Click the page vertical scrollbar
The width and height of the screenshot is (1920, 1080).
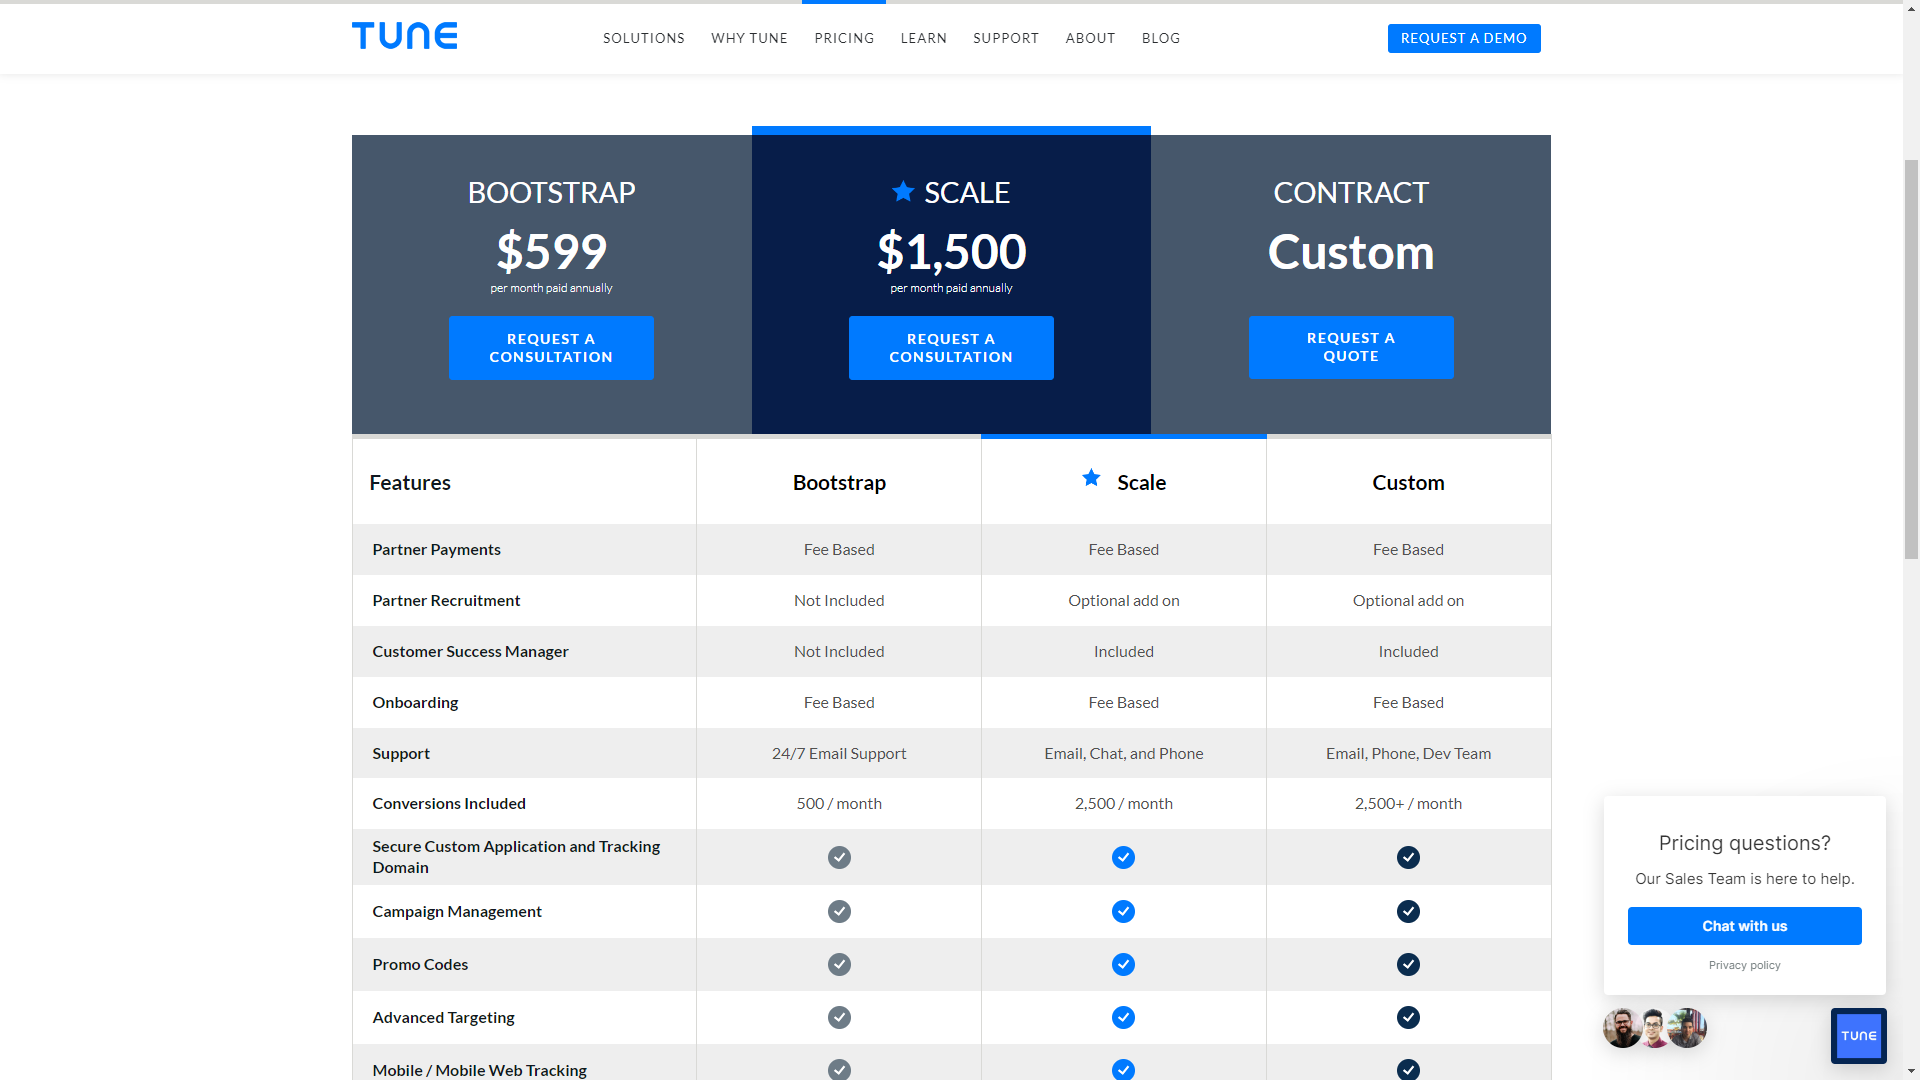pos(1911,358)
